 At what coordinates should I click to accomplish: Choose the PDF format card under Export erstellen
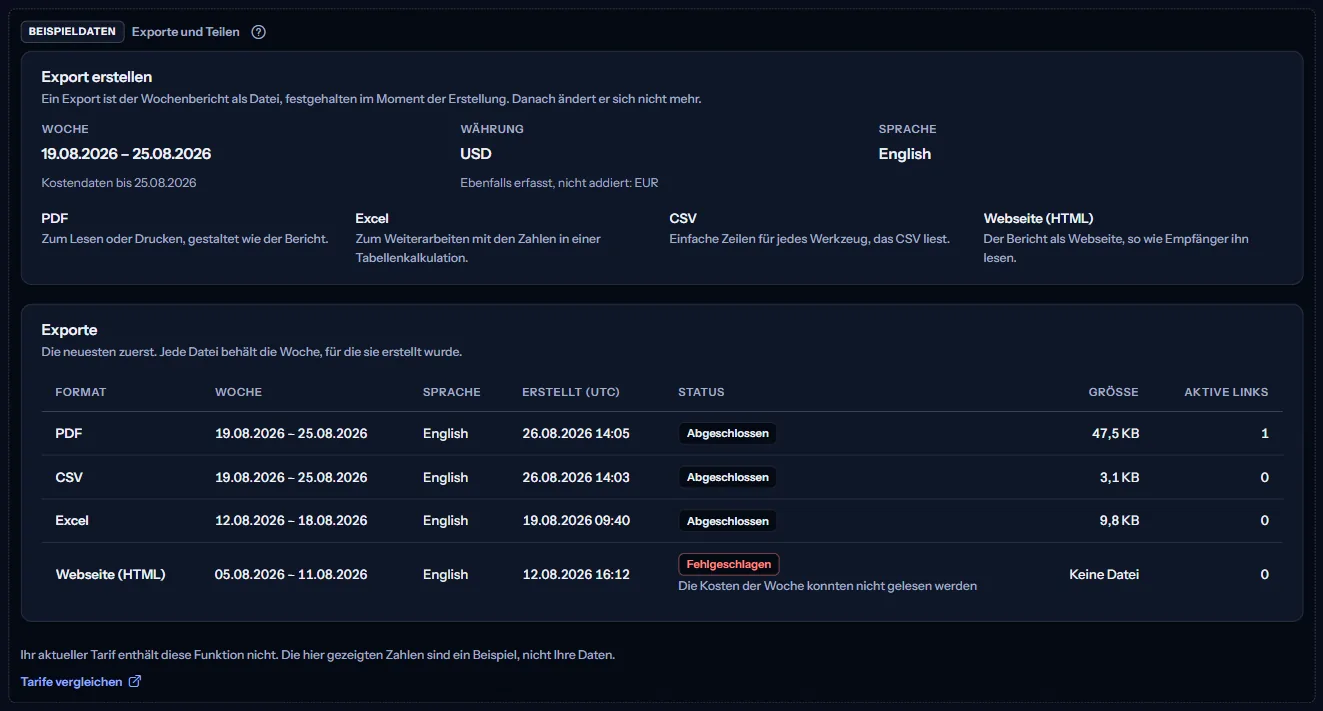click(x=185, y=229)
